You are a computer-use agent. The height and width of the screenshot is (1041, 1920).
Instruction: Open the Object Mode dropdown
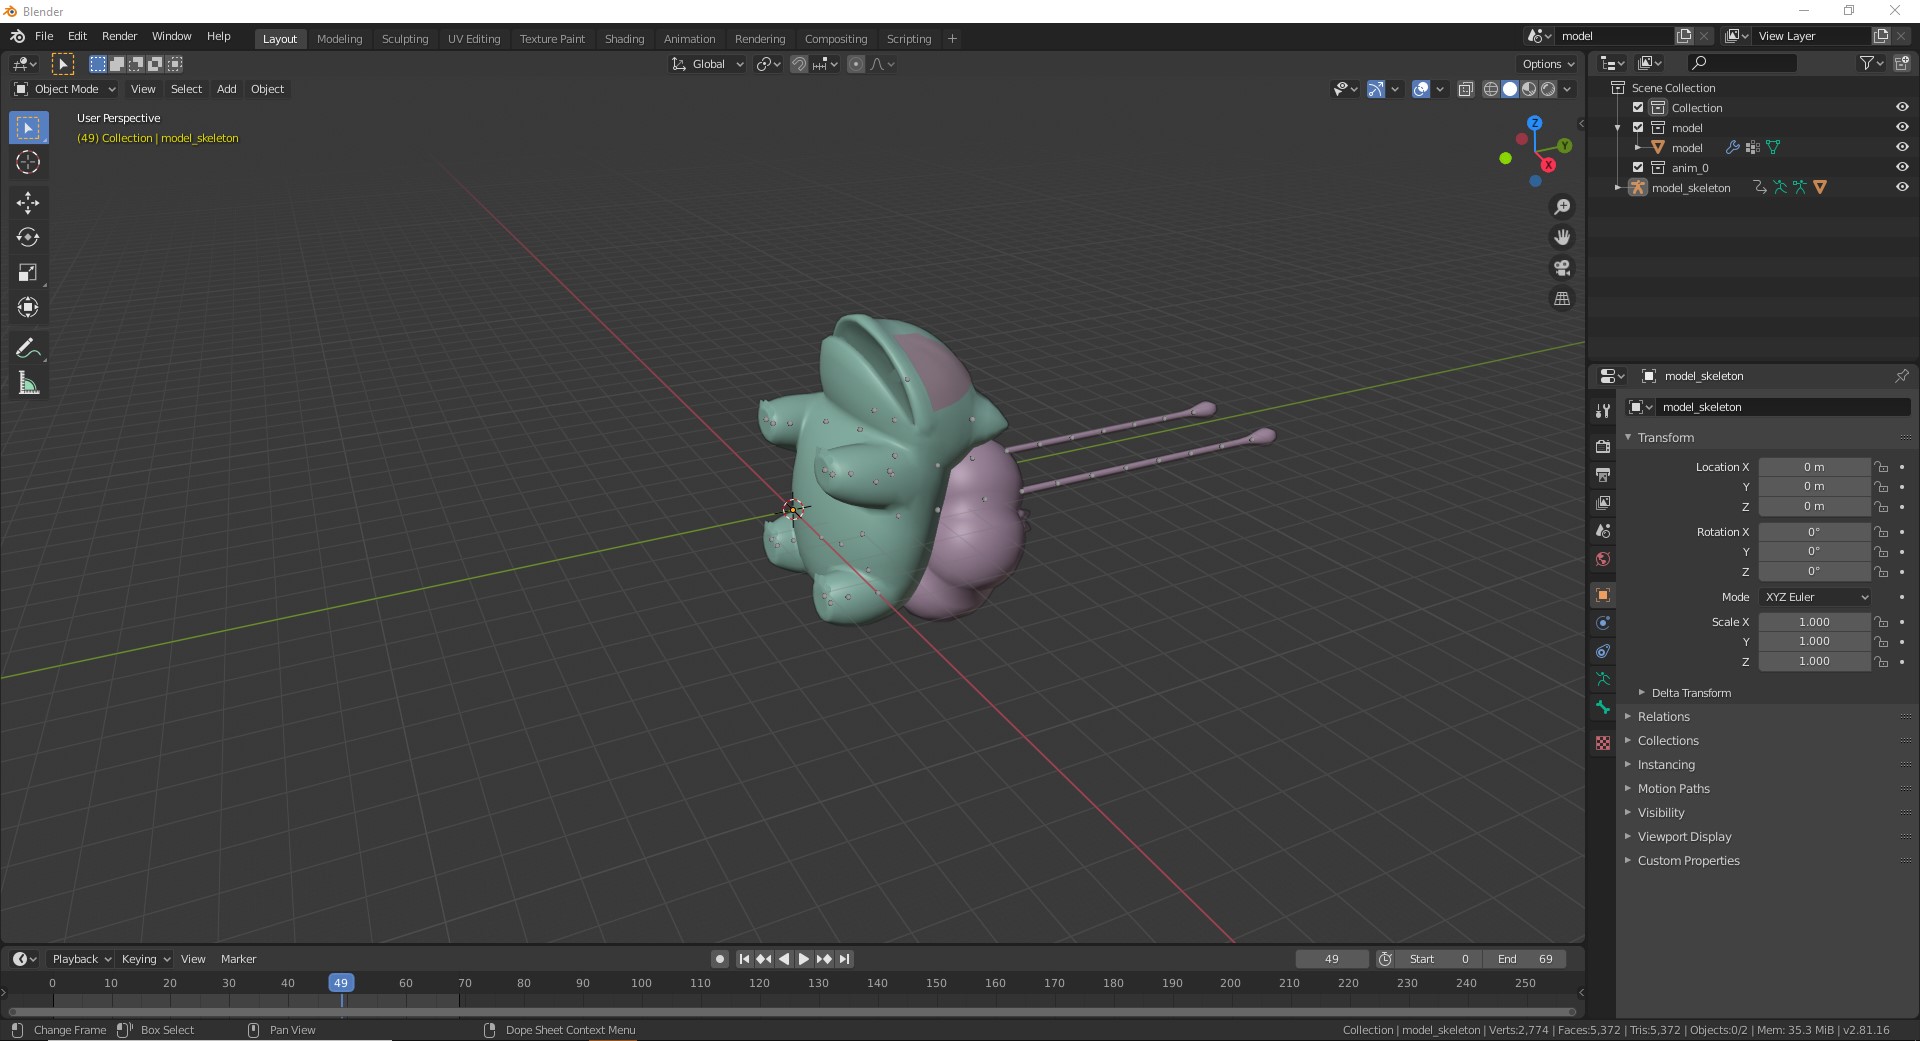[65, 89]
